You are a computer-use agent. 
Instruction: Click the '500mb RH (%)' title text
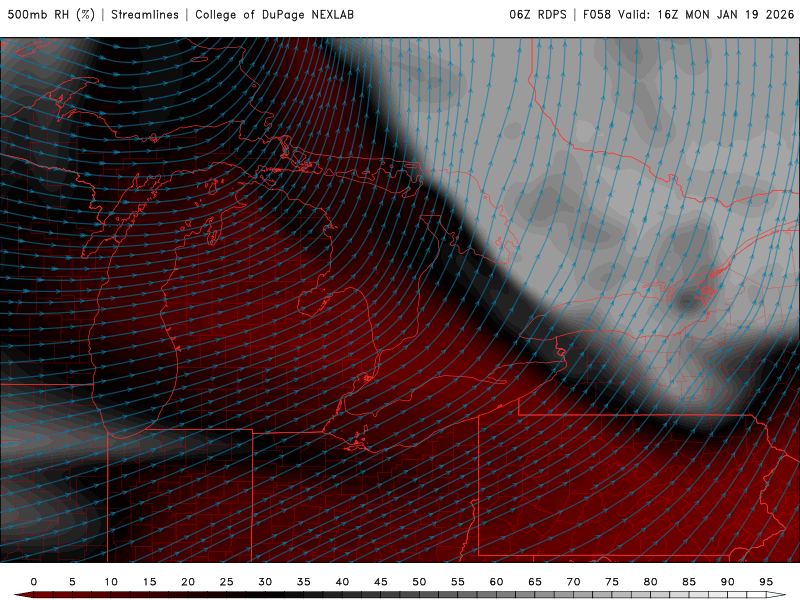(x=51, y=15)
